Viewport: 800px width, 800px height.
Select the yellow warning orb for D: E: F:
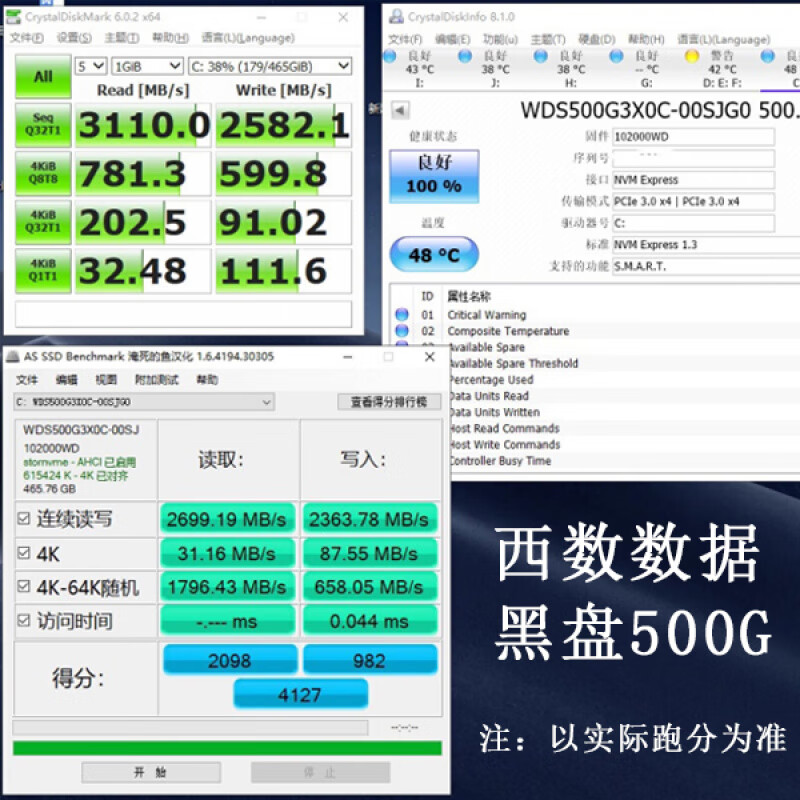[x=692, y=56]
